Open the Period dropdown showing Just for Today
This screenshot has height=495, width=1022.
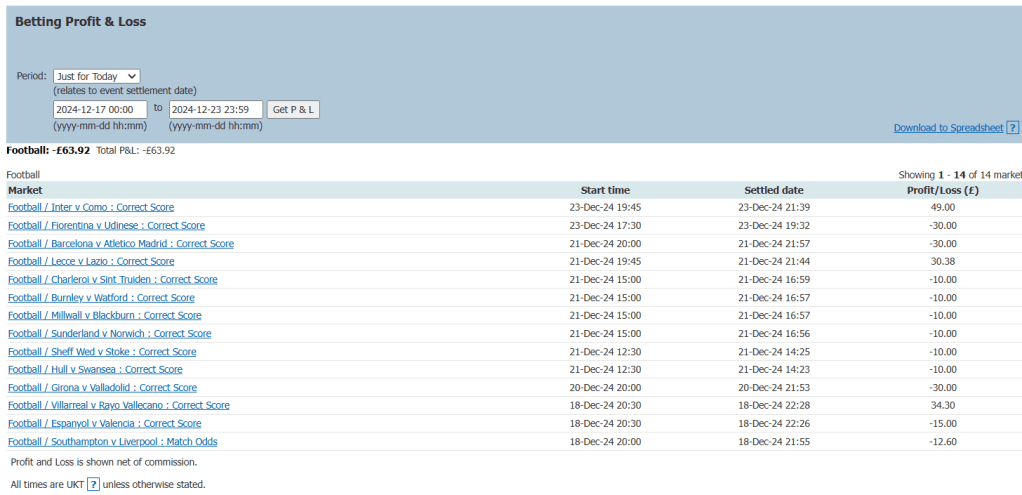(x=97, y=76)
